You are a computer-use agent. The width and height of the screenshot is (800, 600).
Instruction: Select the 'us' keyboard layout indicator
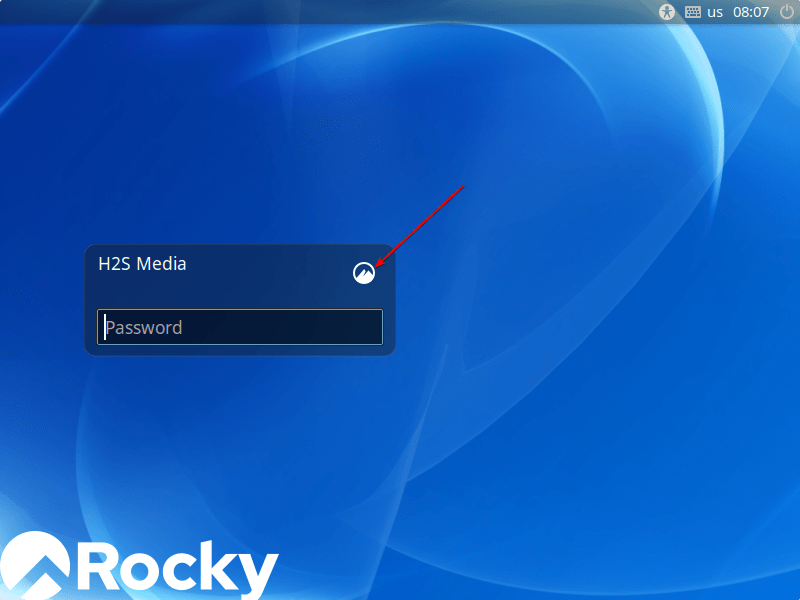[715, 12]
